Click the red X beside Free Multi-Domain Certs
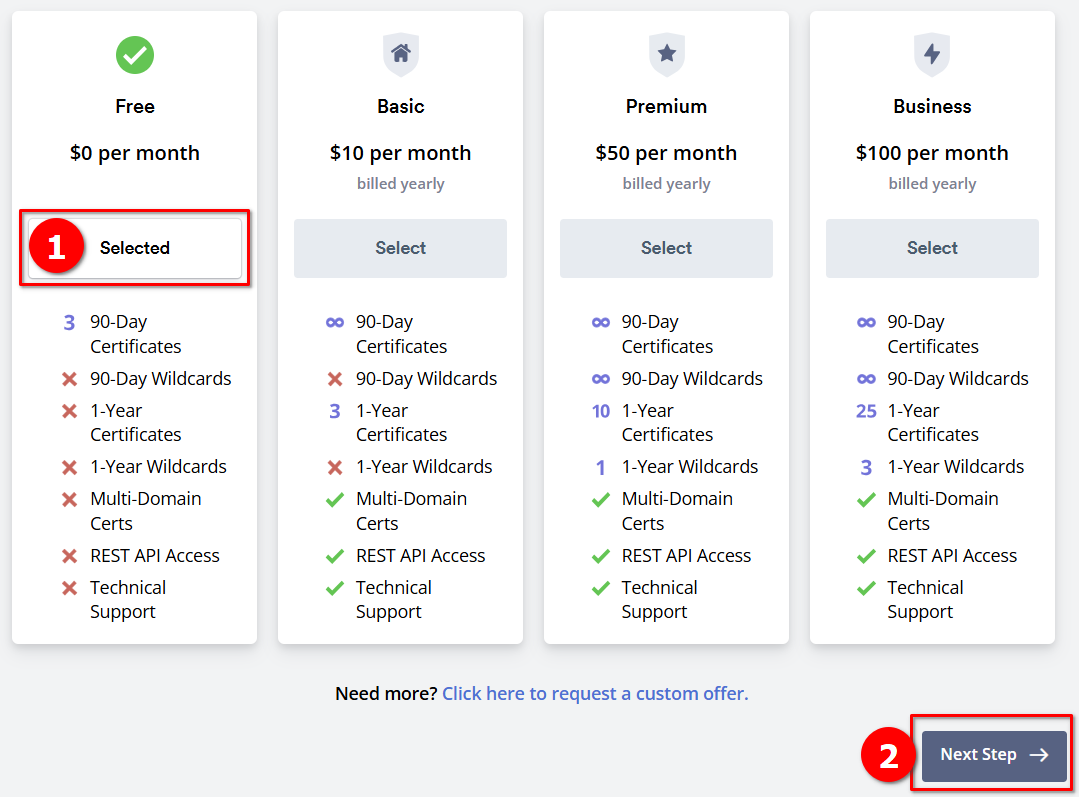Image resolution: width=1079 pixels, height=797 pixels. (x=70, y=500)
